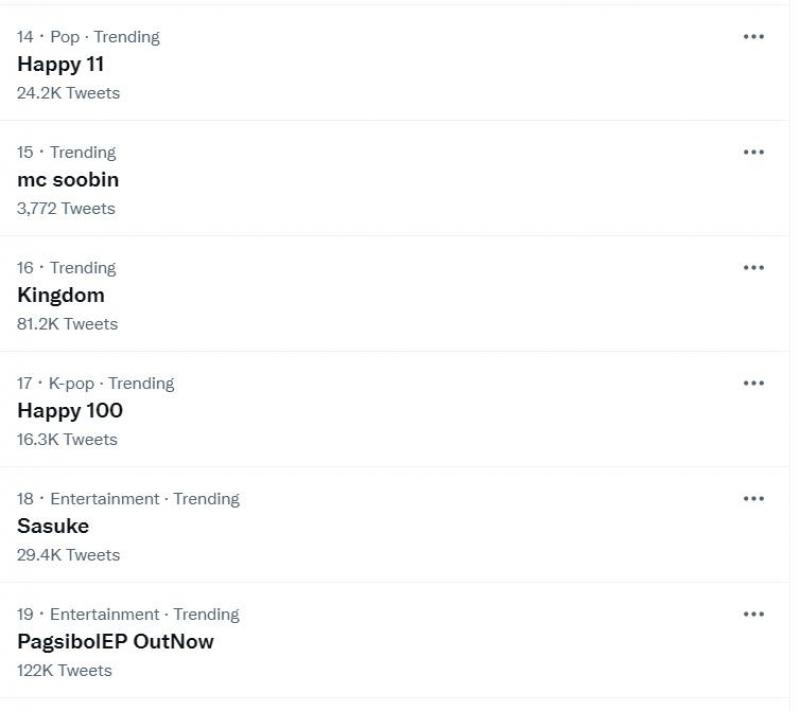800x711 pixels.
Task: Click the 81.2K Tweets count
Action: pyautogui.click(x=67, y=324)
